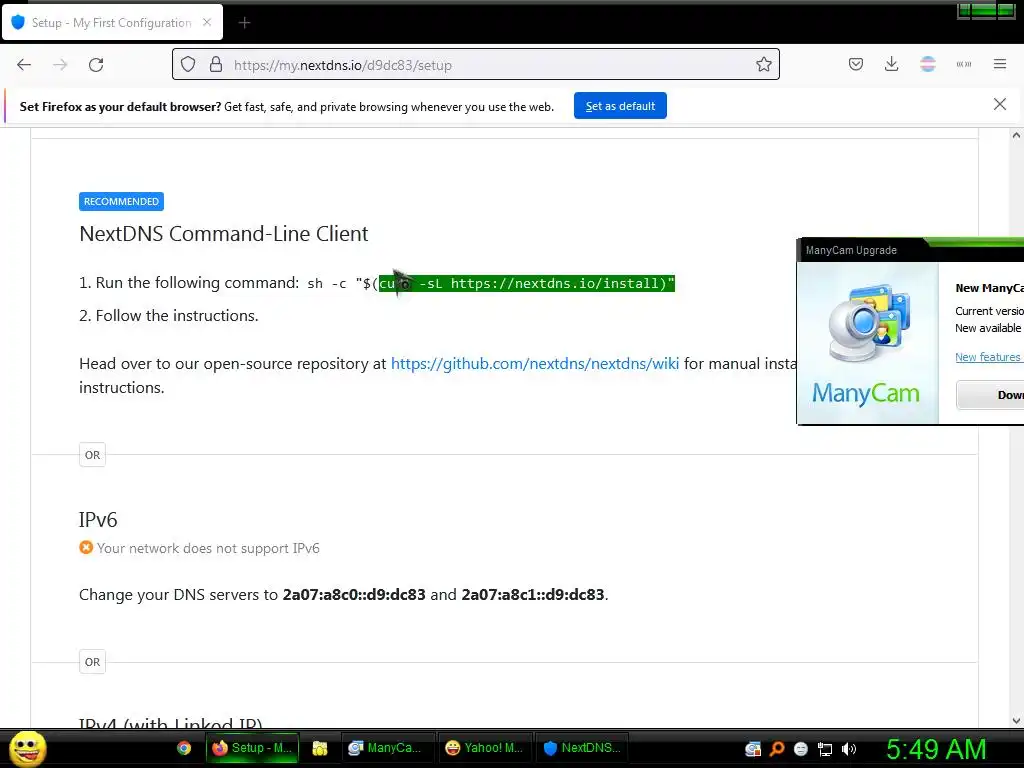Click Download button in ManyCam Upgrade
Viewport: 1024px width, 768px height.
point(991,395)
